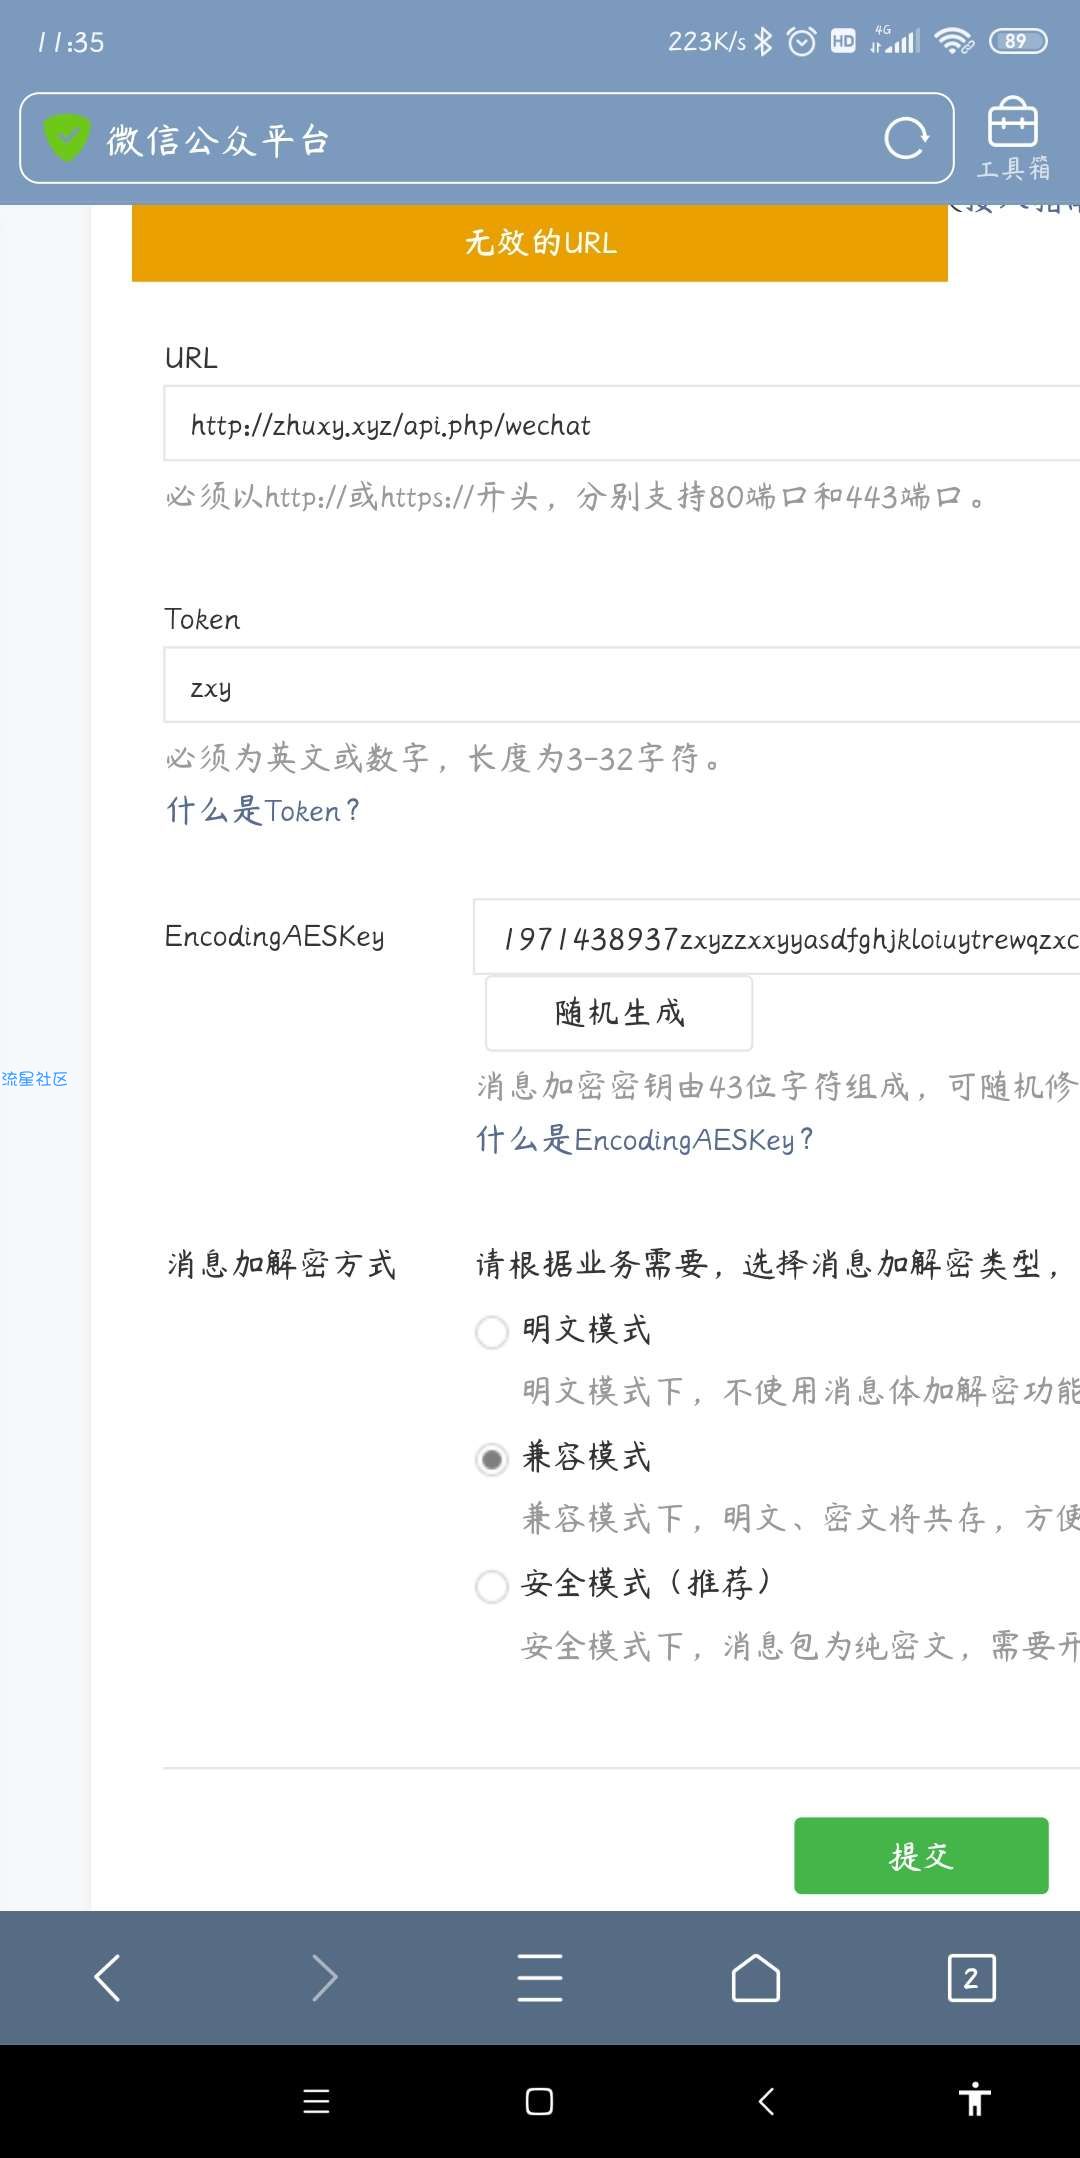Tap the 微信公众平台 address bar title

click(218, 140)
